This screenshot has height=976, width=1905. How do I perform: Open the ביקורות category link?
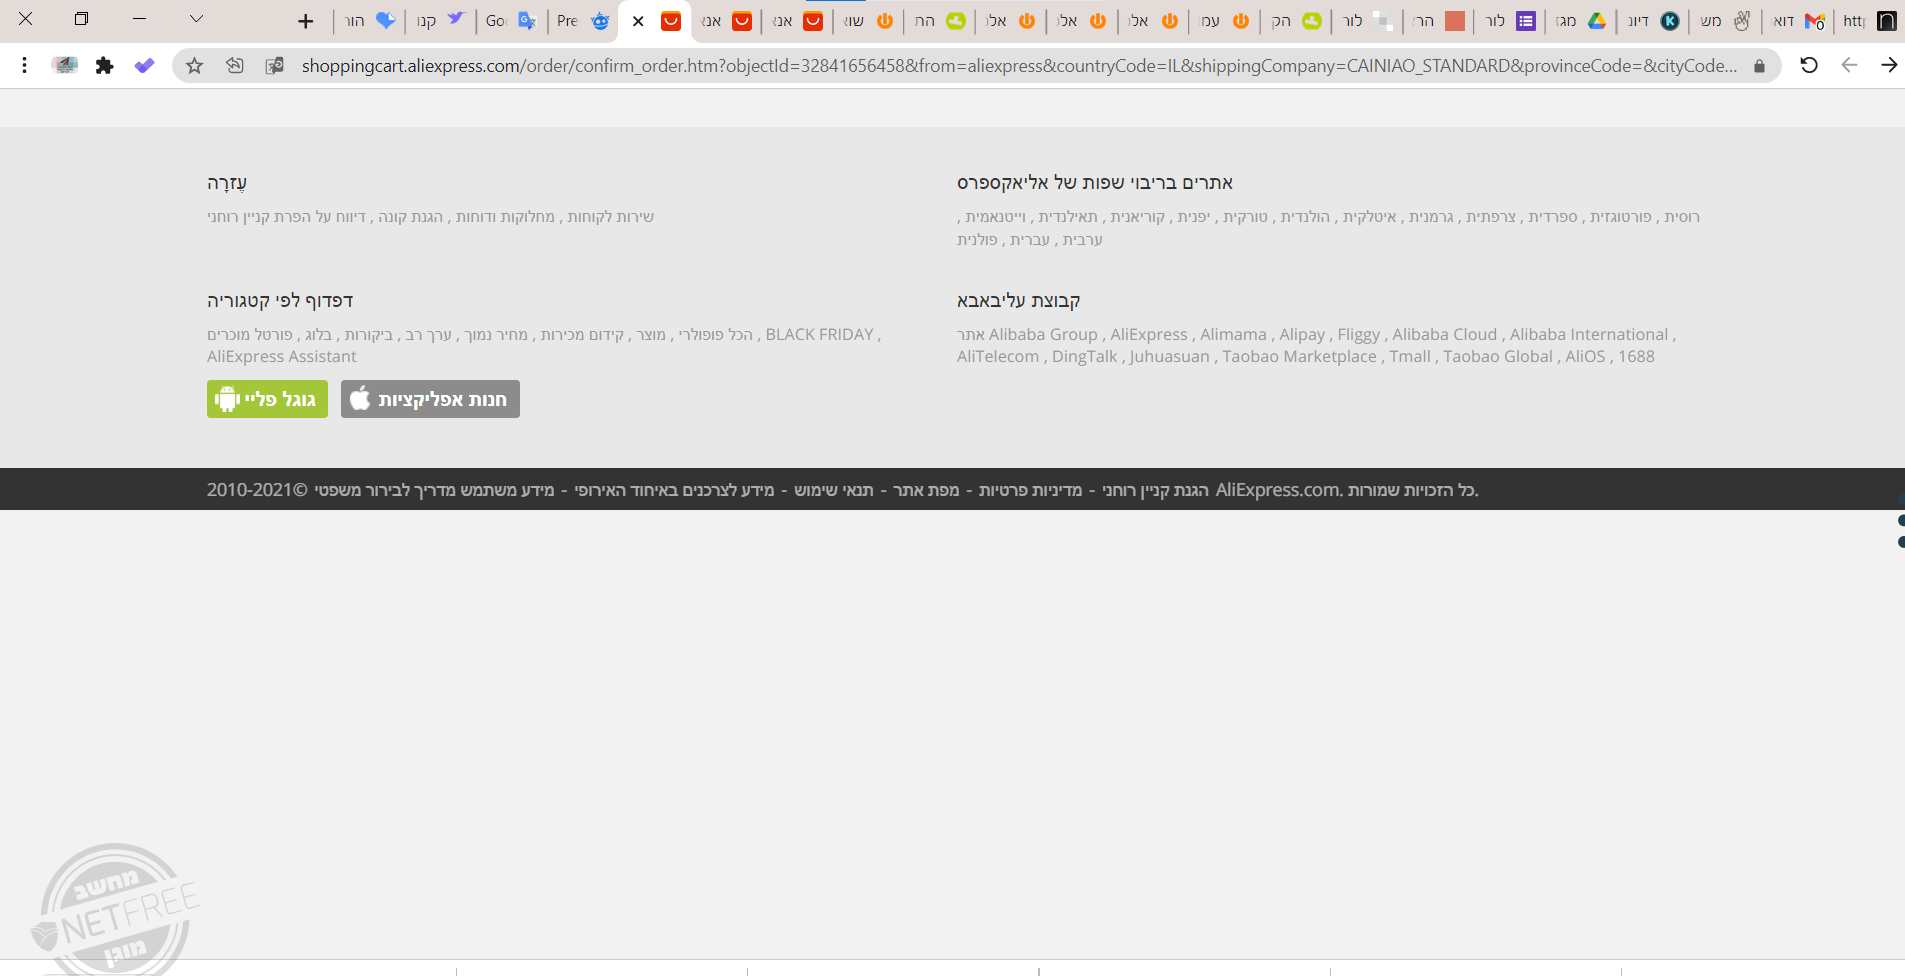[x=369, y=335]
